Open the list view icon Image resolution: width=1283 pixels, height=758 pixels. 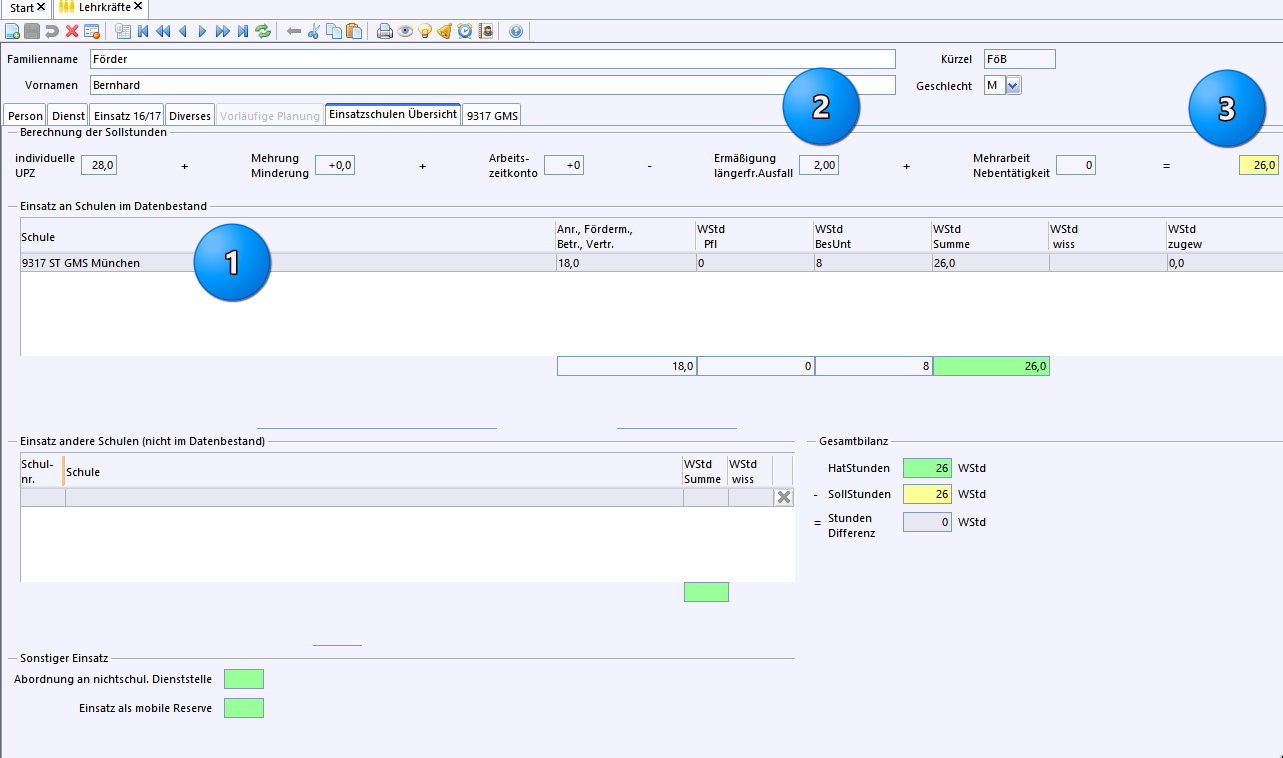tap(123, 31)
